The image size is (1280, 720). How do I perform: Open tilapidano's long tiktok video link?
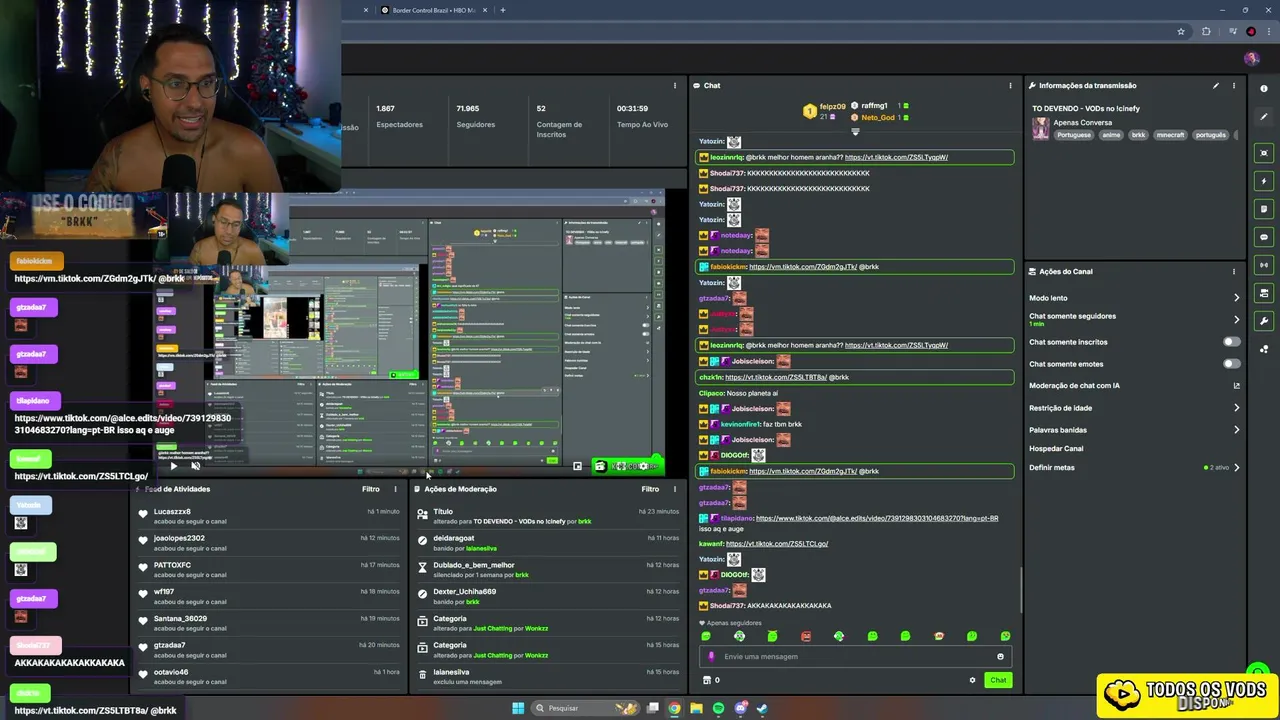pos(877,518)
